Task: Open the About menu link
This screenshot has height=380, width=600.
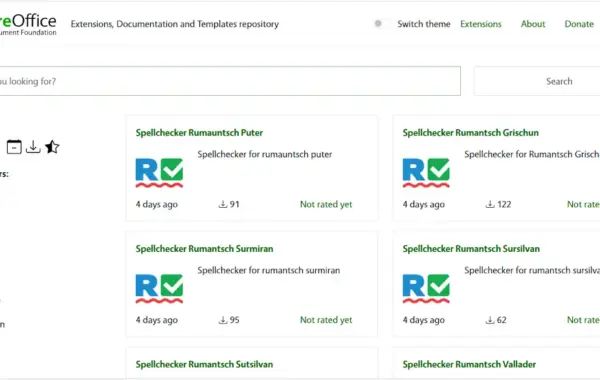Action: (x=533, y=24)
